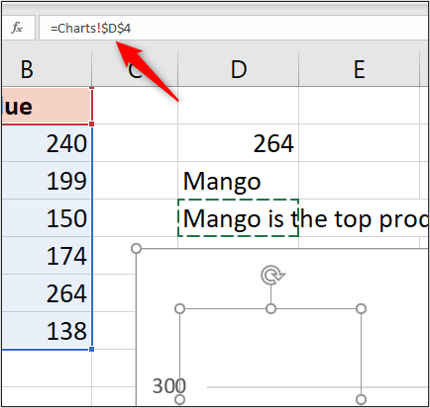Click the formula bar showing =Charts!$D$4

233,28
